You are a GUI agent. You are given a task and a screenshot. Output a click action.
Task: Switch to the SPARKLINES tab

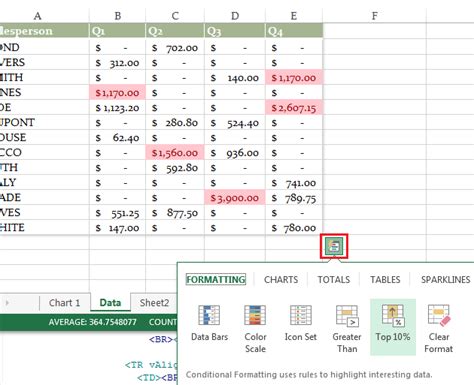tap(446, 279)
